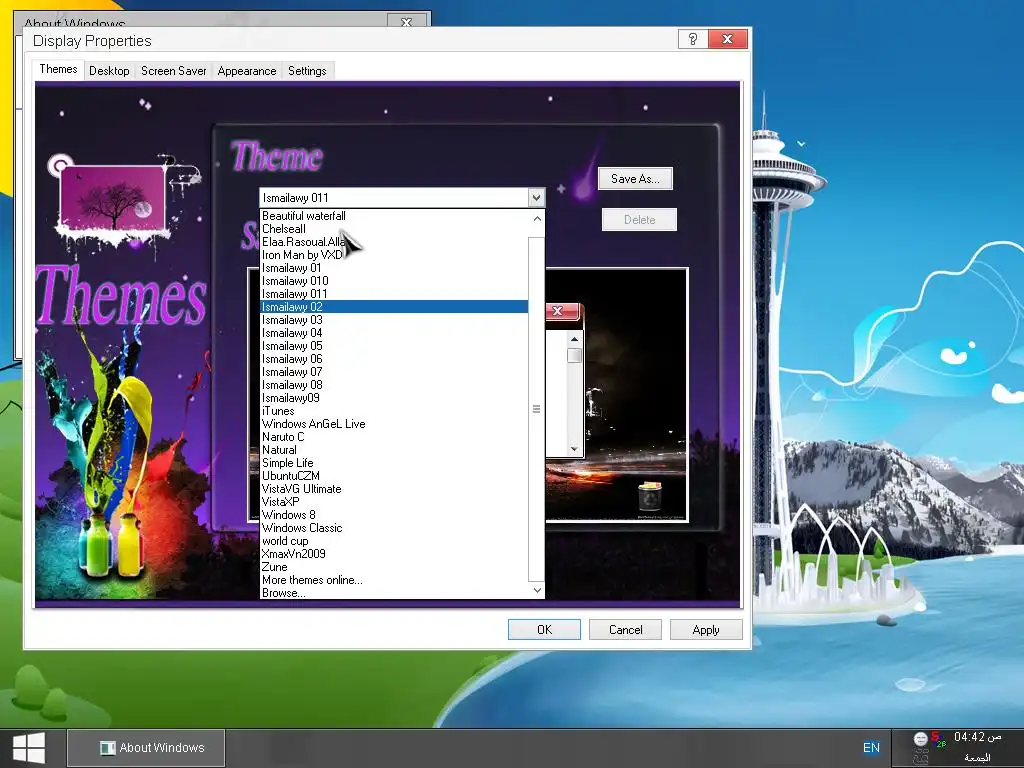Select Windows Classic theme
Screen dimensions: 1024x768
pos(394,528)
